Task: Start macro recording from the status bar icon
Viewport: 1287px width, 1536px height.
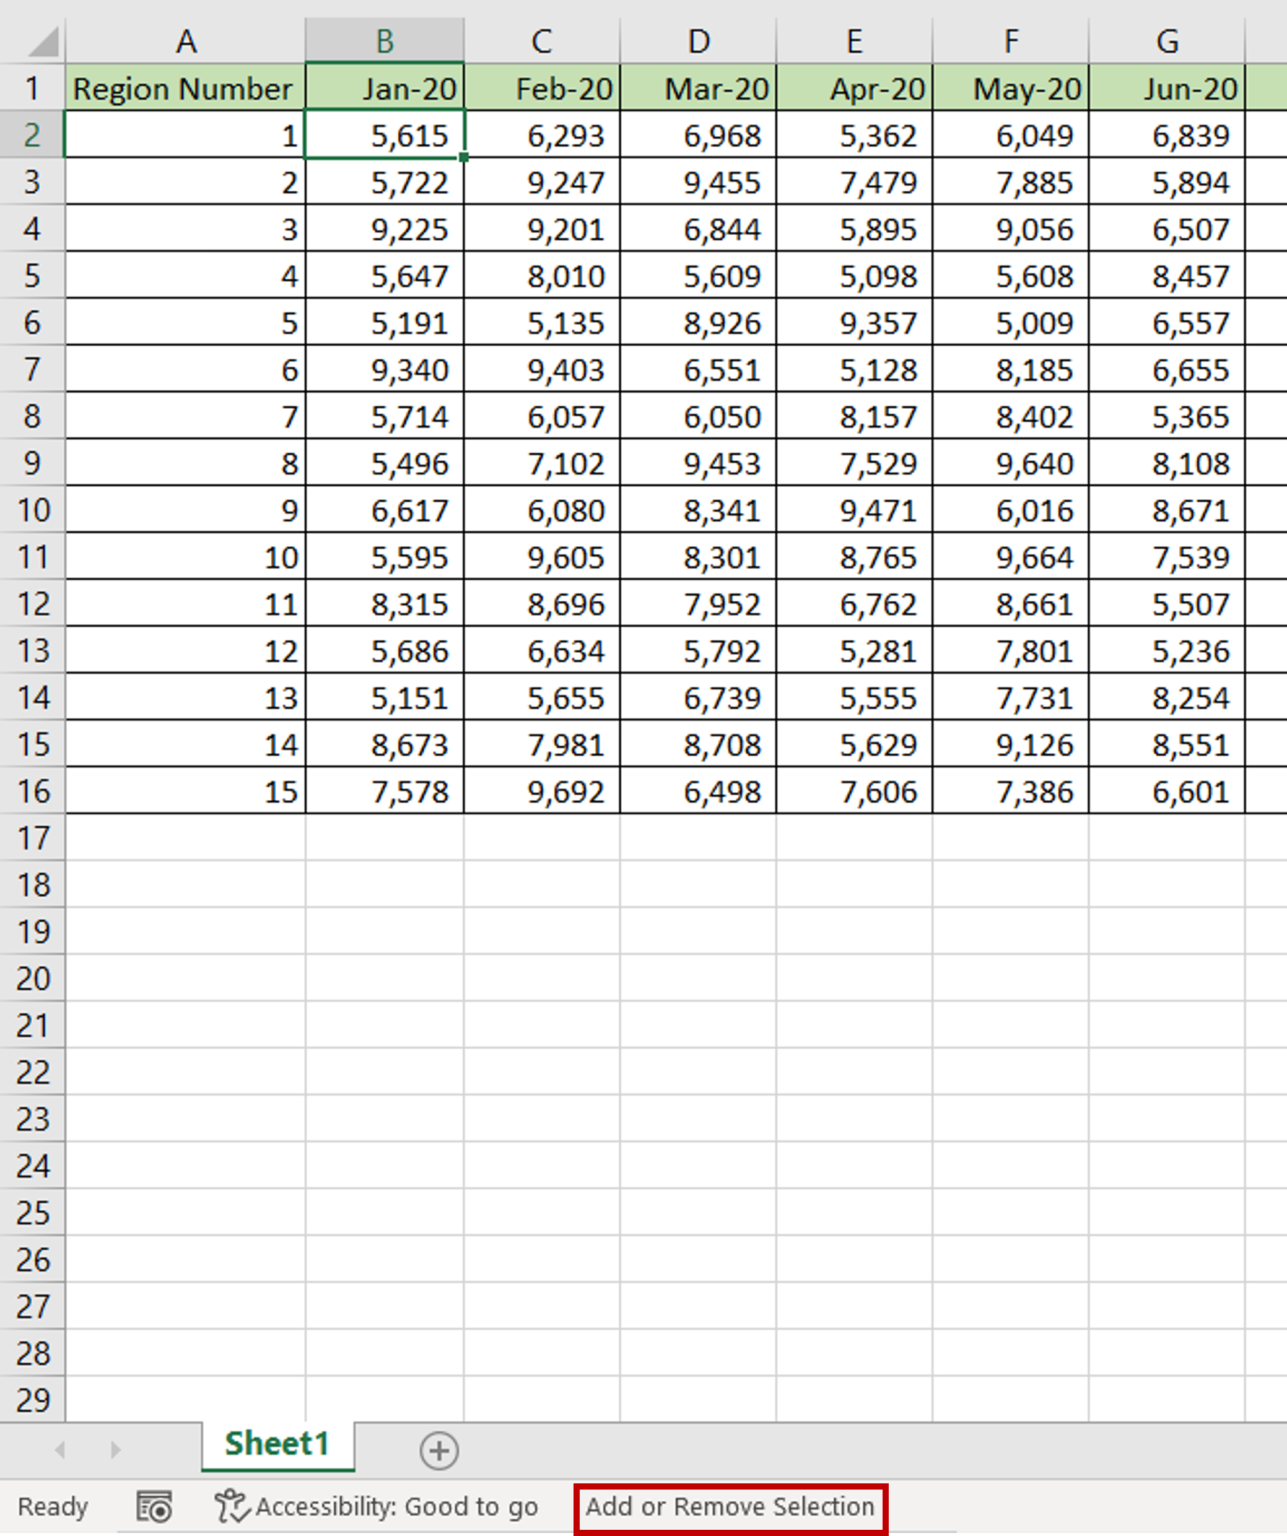Action: click(x=152, y=1507)
